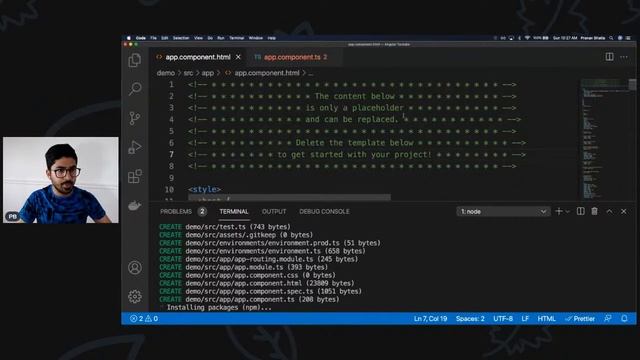Open notifications bell in status bar

pyautogui.click(x=624, y=318)
